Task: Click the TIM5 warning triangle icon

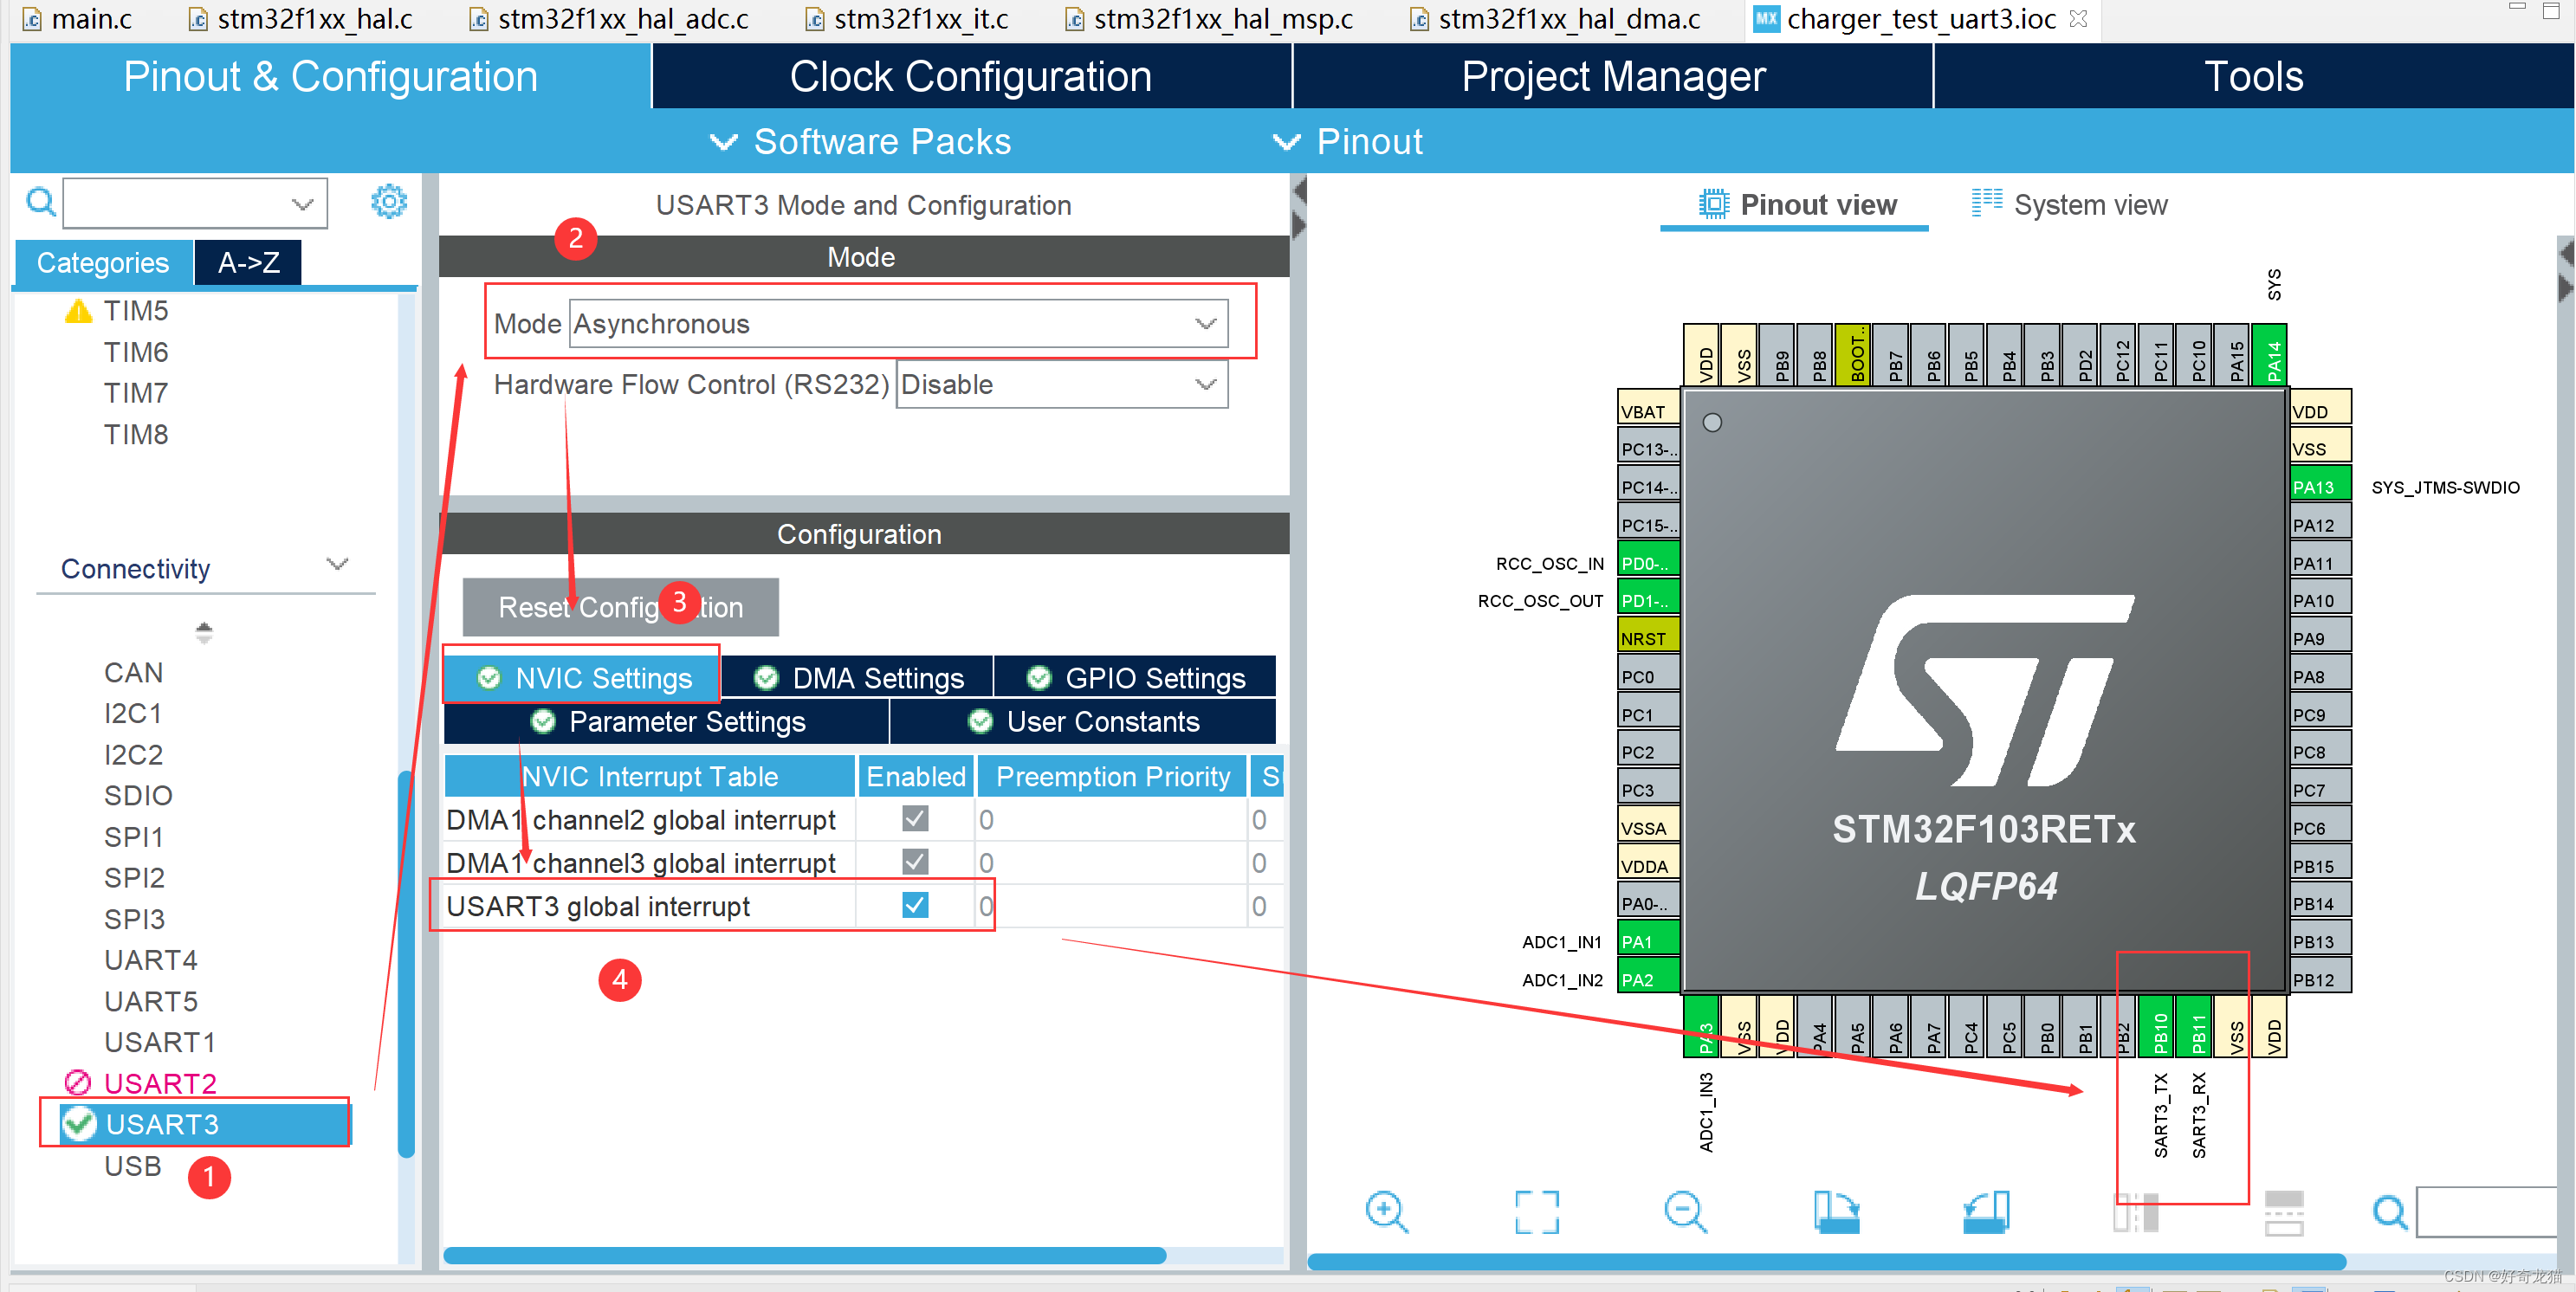Action: (78, 311)
